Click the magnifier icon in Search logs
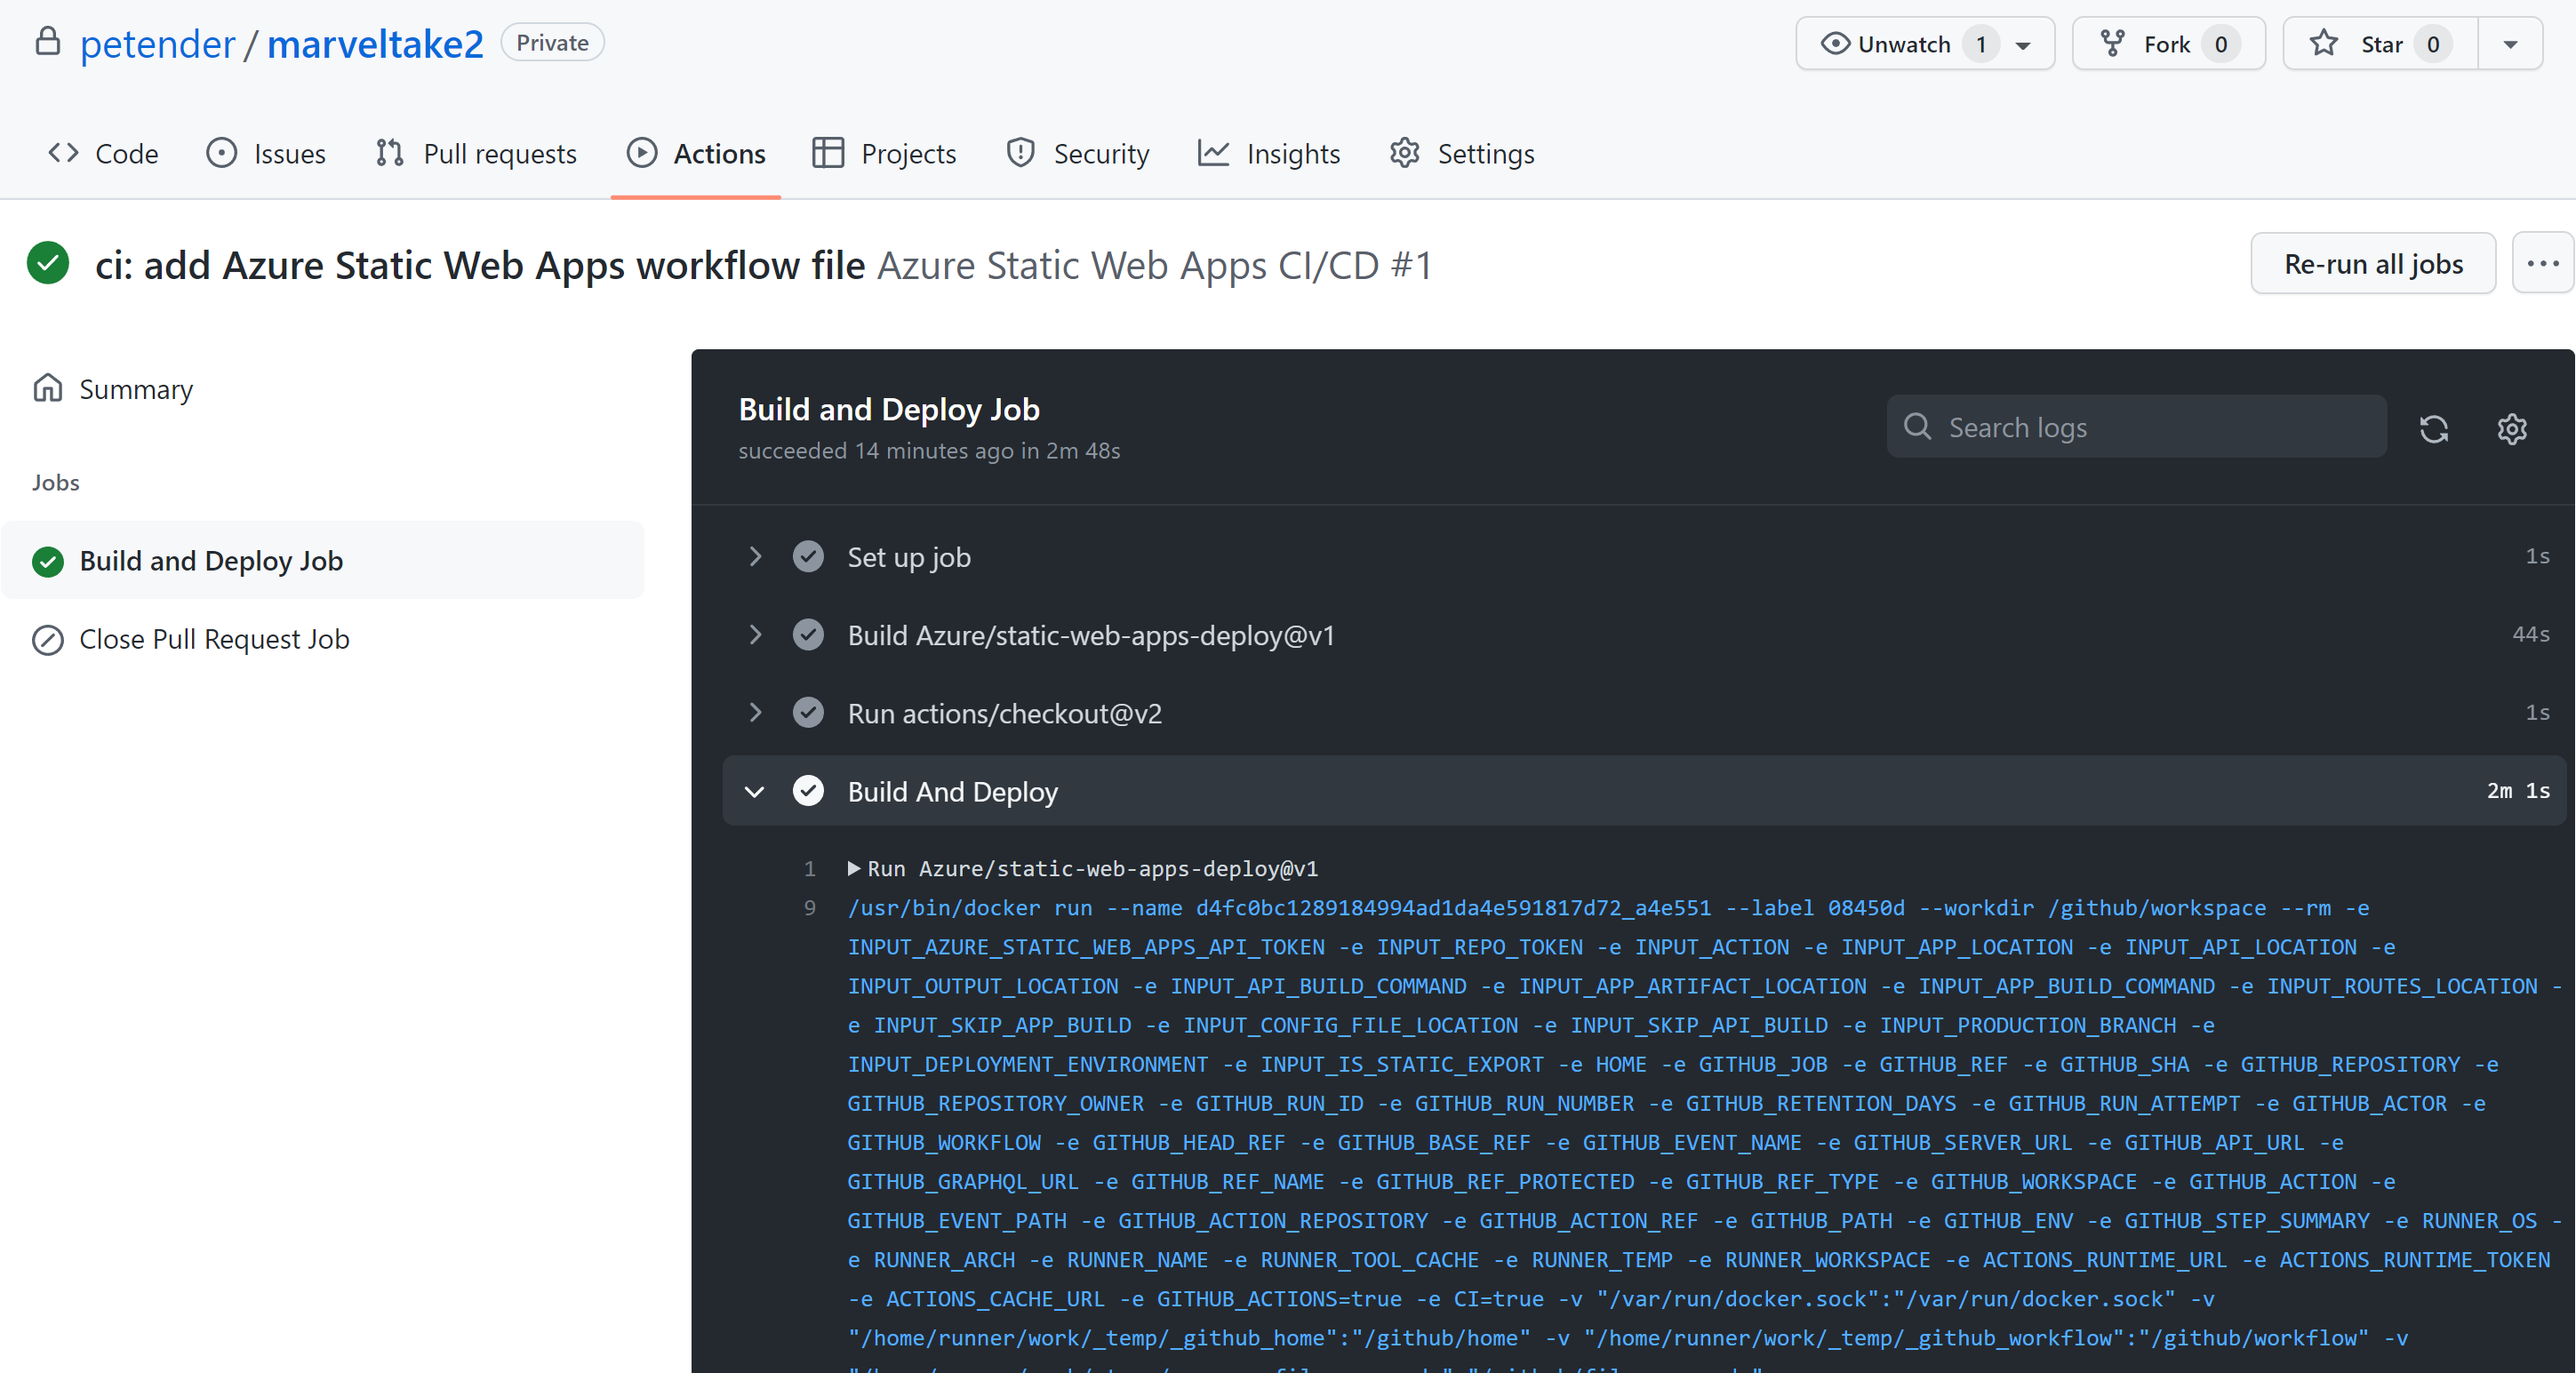The width and height of the screenshot is (2576, 1373). click(1916, 427)
